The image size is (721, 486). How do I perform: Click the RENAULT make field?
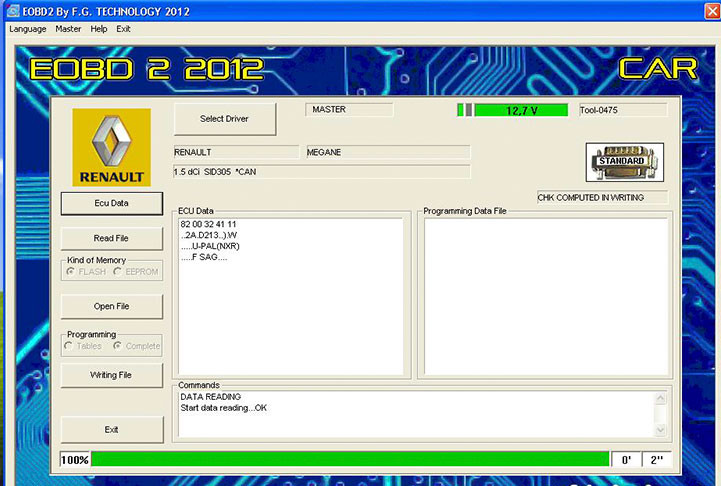tap(236, 152)
